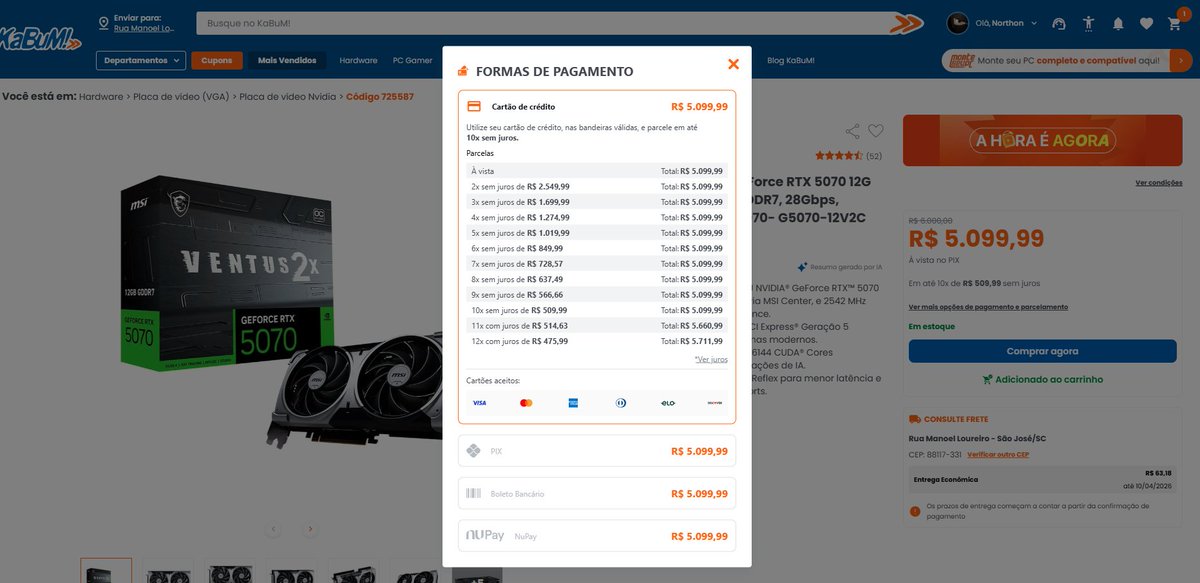Viewport: 1200px width, 583px height.
Task: Click the Rua Manoel Lo... delivery address
Action: pos(144,28)
